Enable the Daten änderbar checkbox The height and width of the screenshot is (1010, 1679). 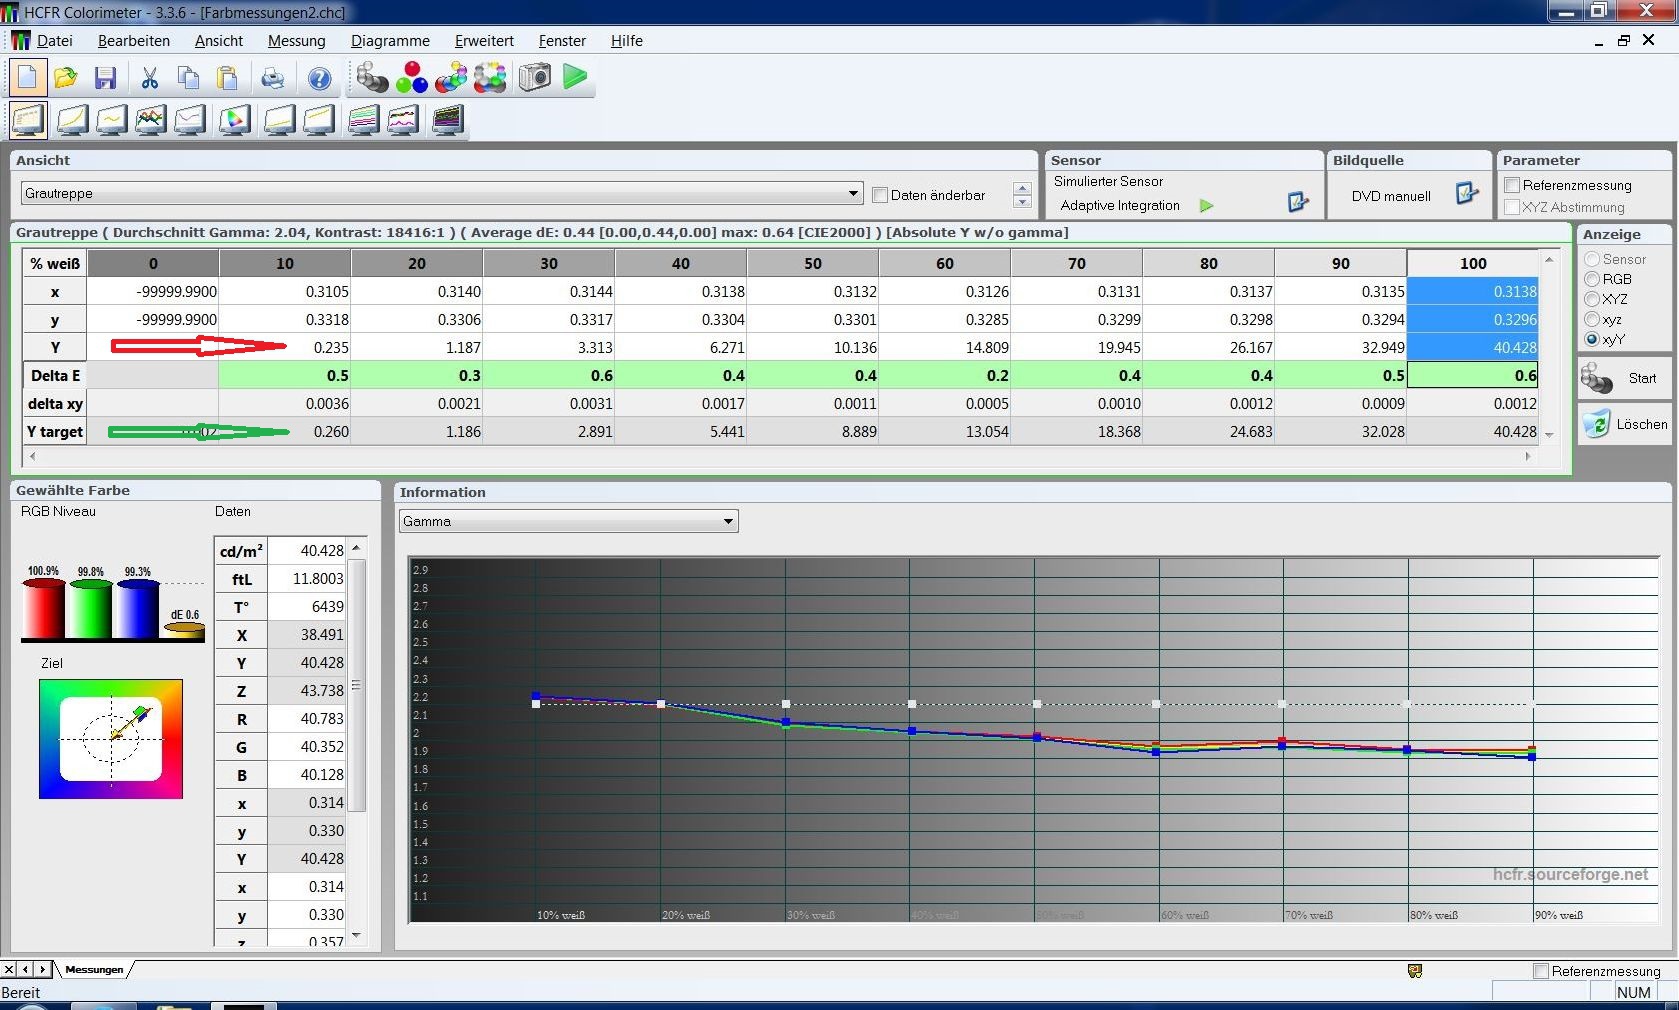click(880, 195)
